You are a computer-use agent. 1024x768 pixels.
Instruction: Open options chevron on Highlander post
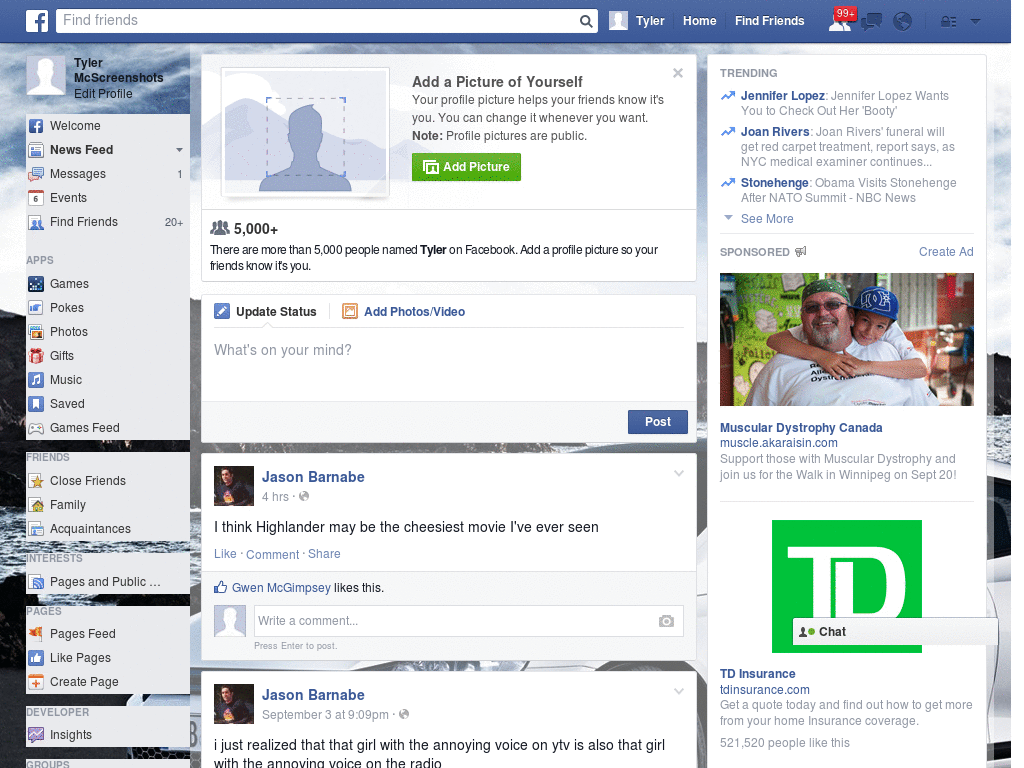click(679, 473)
